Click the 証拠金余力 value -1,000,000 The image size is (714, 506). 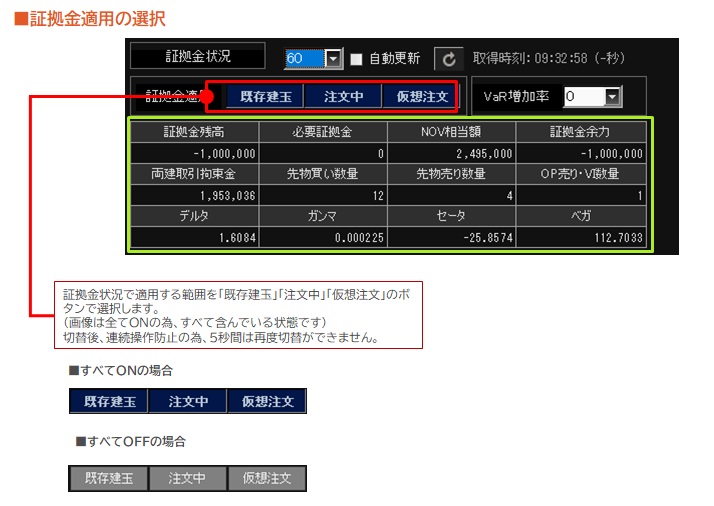tap(581, 153)
